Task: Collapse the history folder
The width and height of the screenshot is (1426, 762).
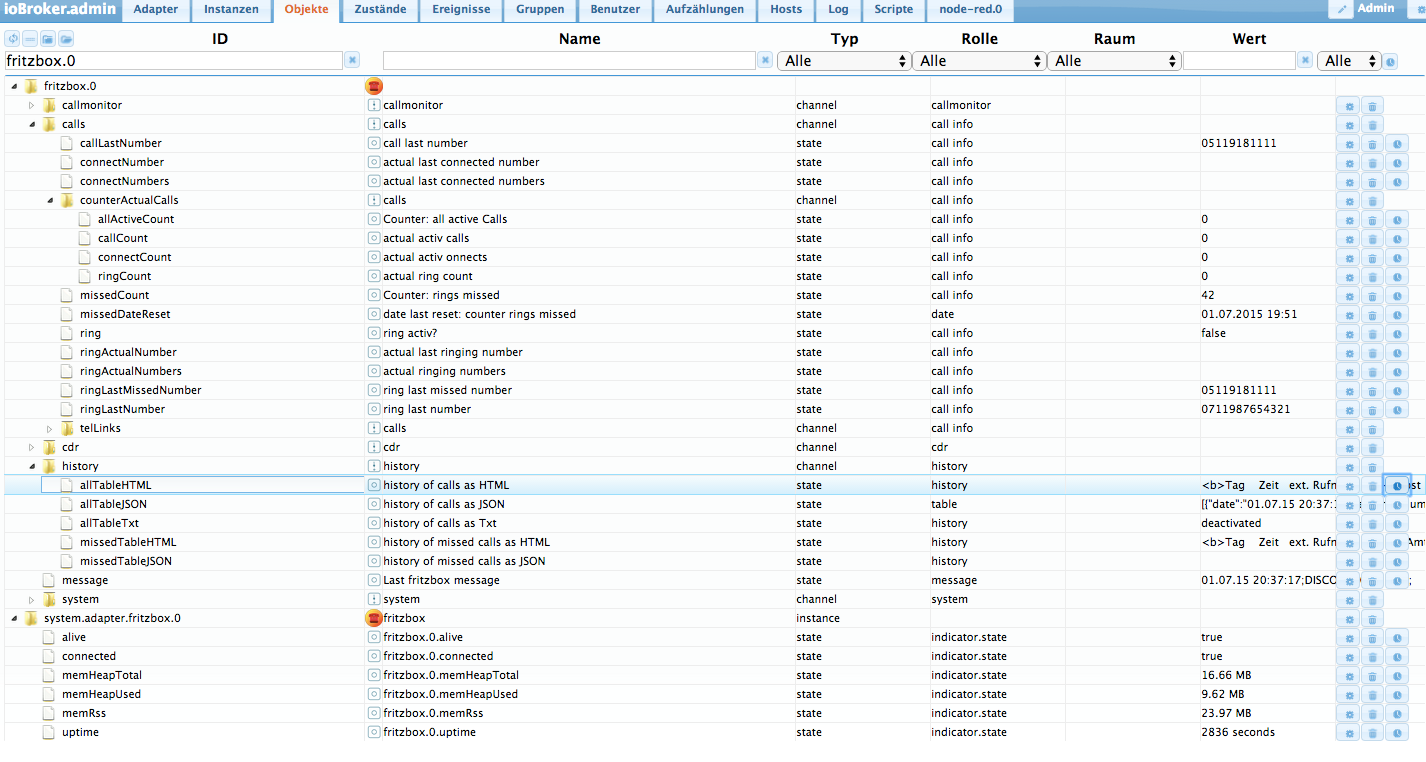Action: [x=31, y=466]
